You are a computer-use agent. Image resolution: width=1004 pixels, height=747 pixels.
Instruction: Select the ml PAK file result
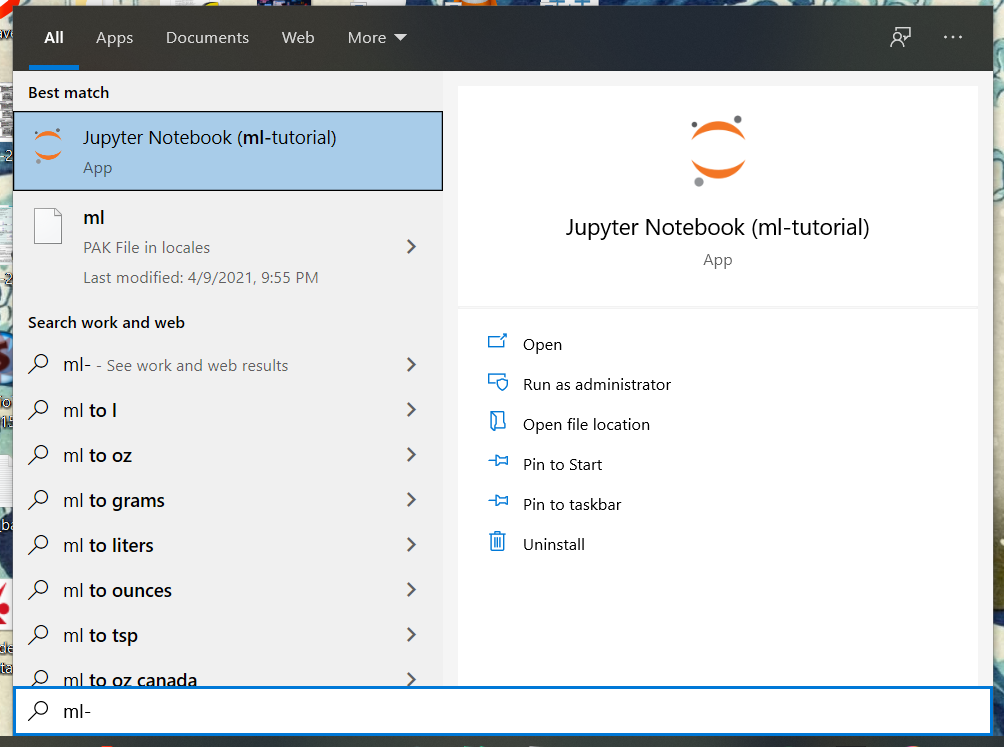click(x=228, y=247)
